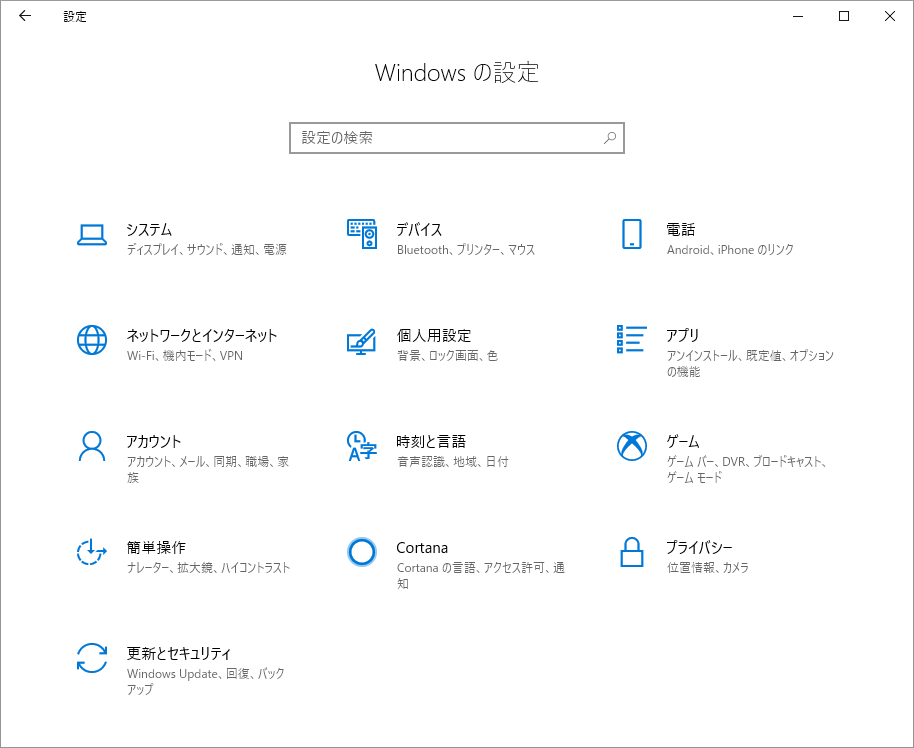Click description Android、iPhone のリンク
Screen dimensions: 914x748
click(730, 250)
